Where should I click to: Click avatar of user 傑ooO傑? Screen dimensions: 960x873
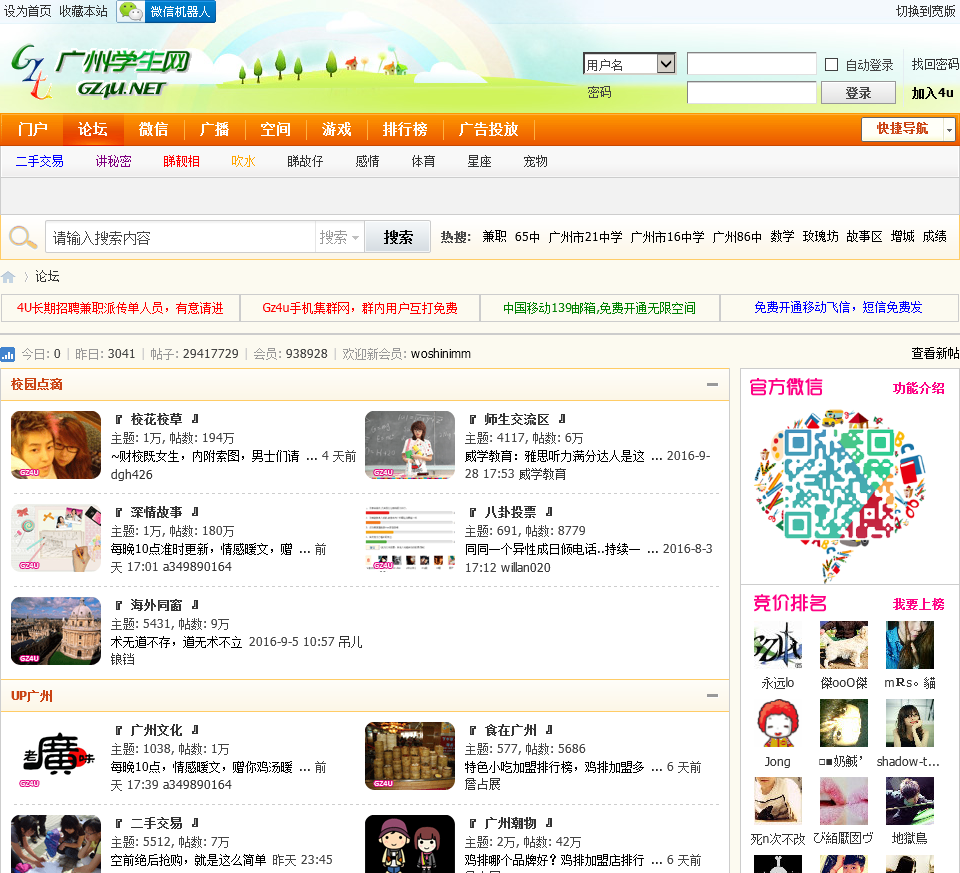point(844,645)
